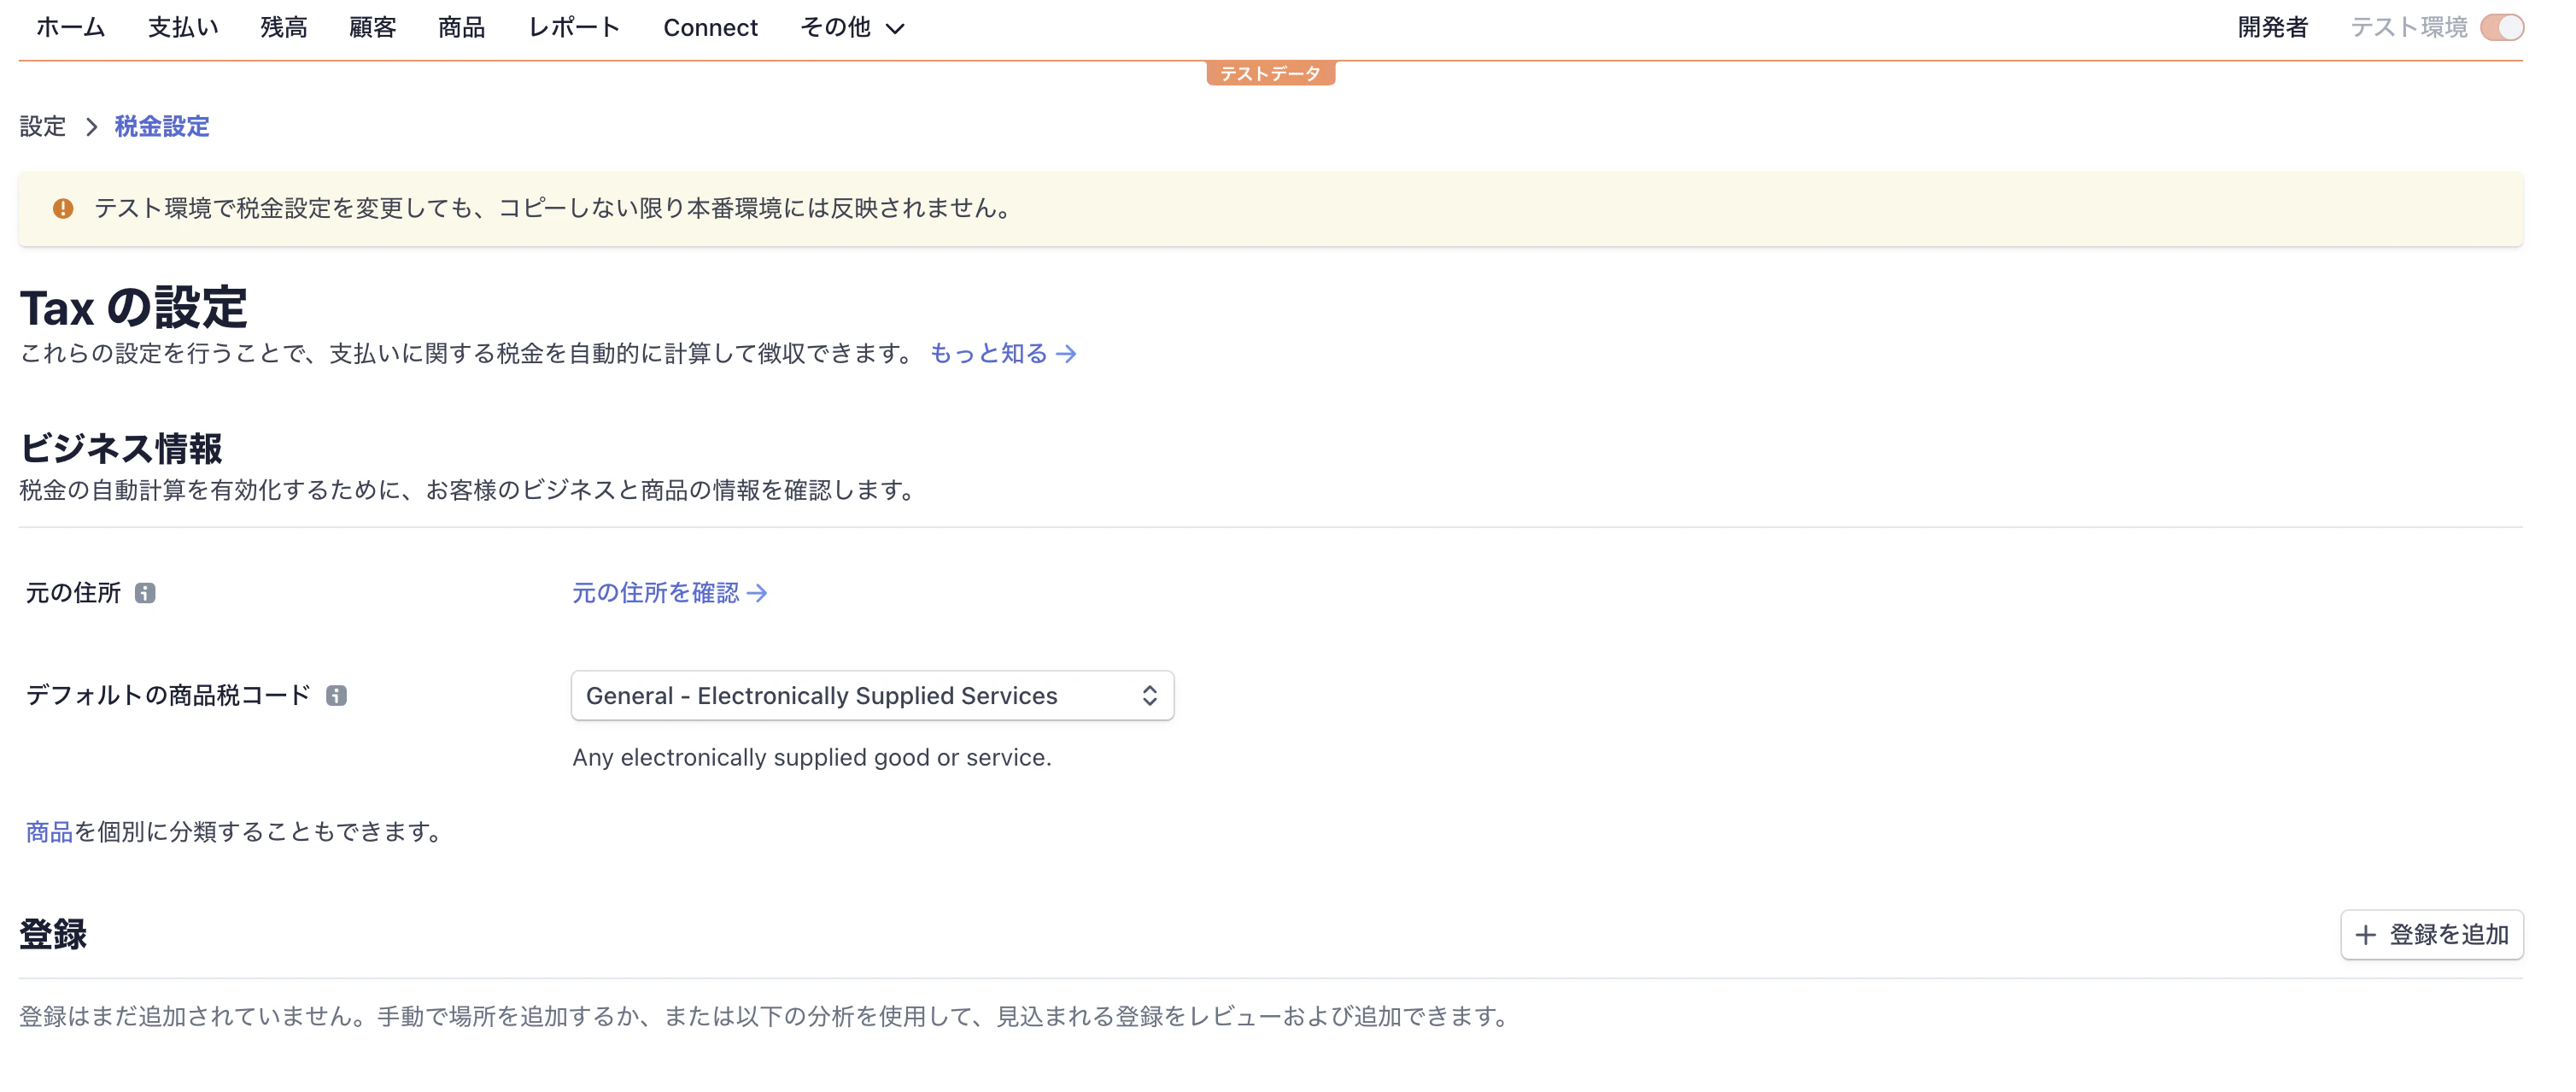Click もっと知る link

point(1003,354)
